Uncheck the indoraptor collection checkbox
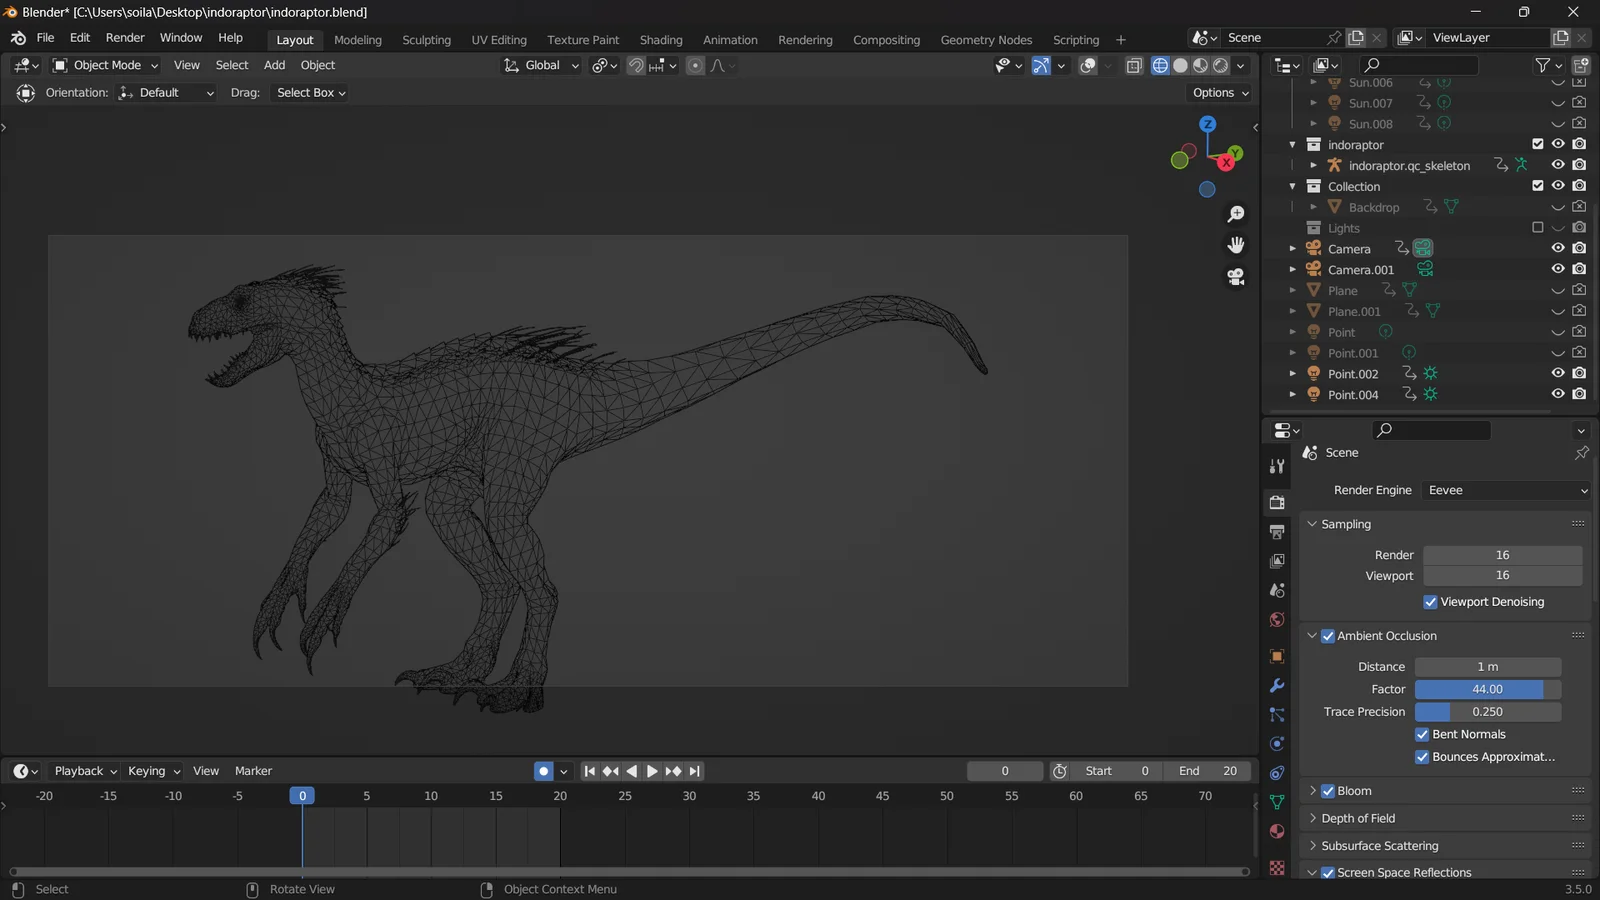The width and height of the screenshot is (1600, 900). [1538, 143]
